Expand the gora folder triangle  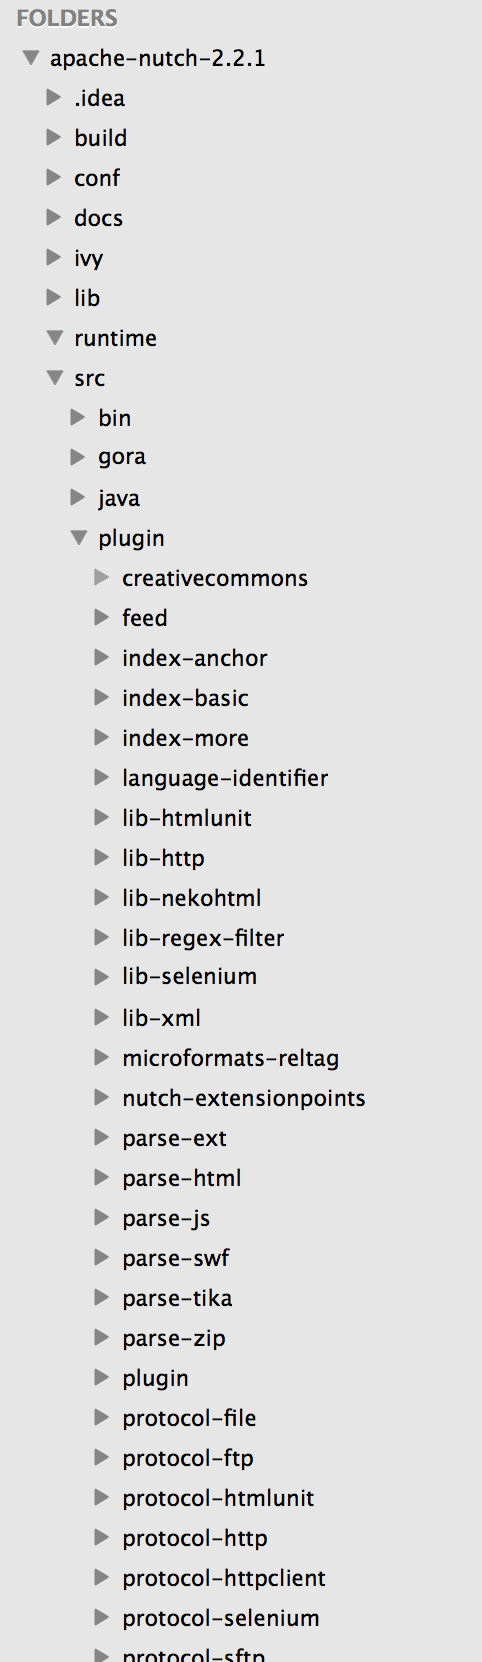click(x=78, y=457)
